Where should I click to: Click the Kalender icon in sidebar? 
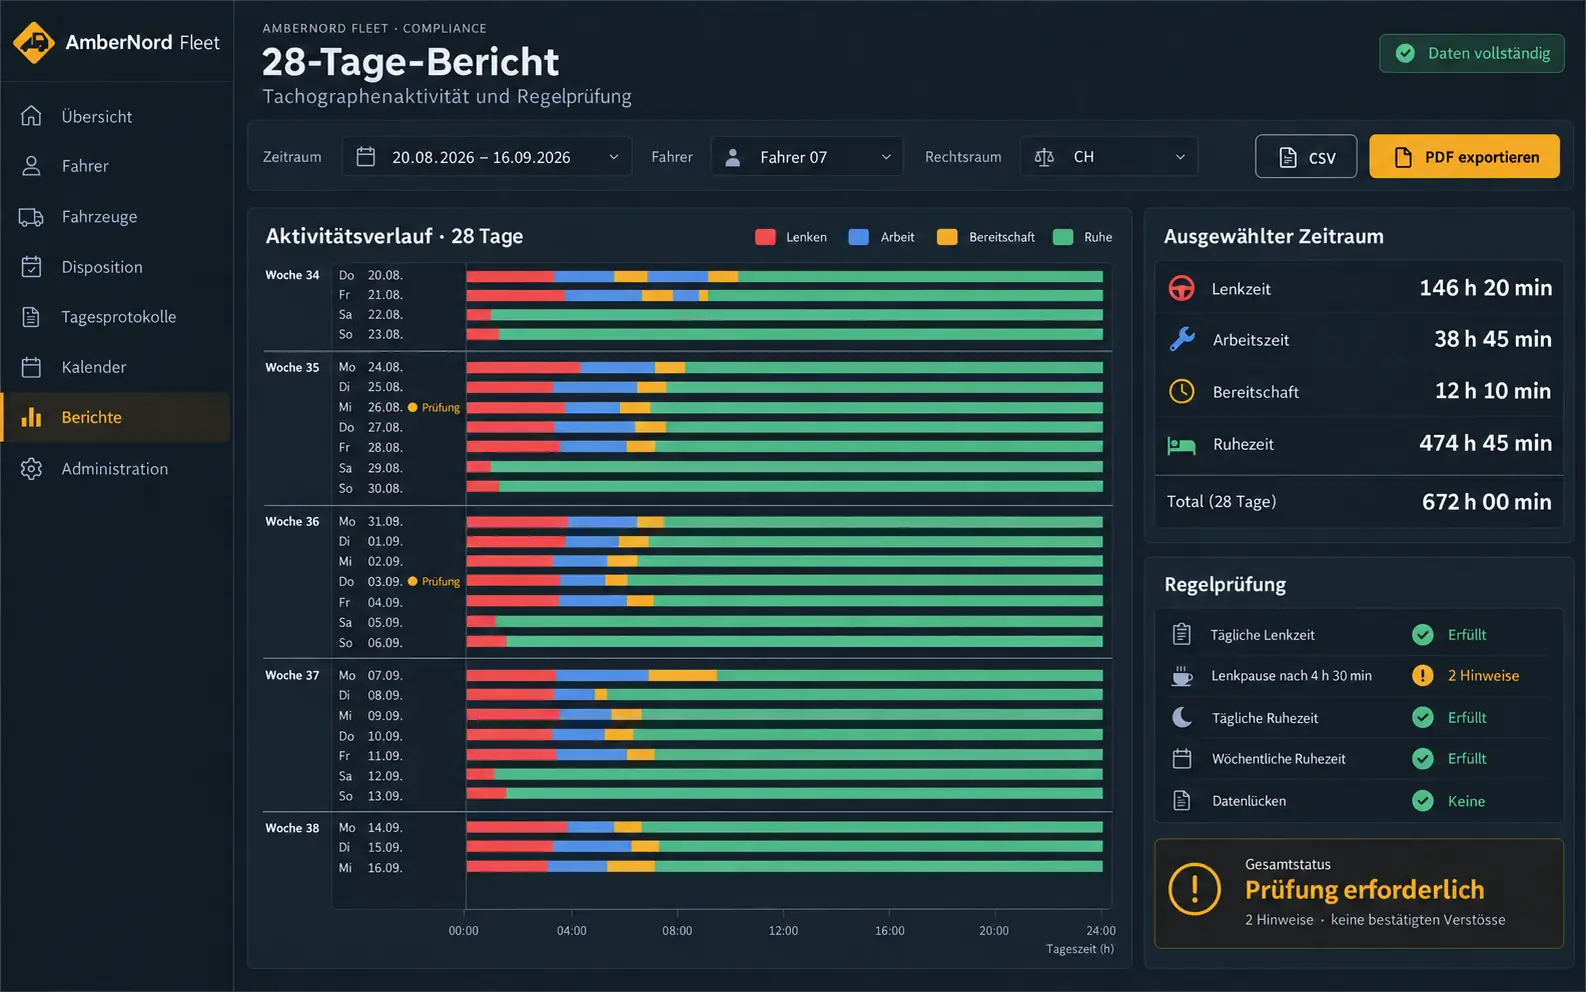click(31, 367)
